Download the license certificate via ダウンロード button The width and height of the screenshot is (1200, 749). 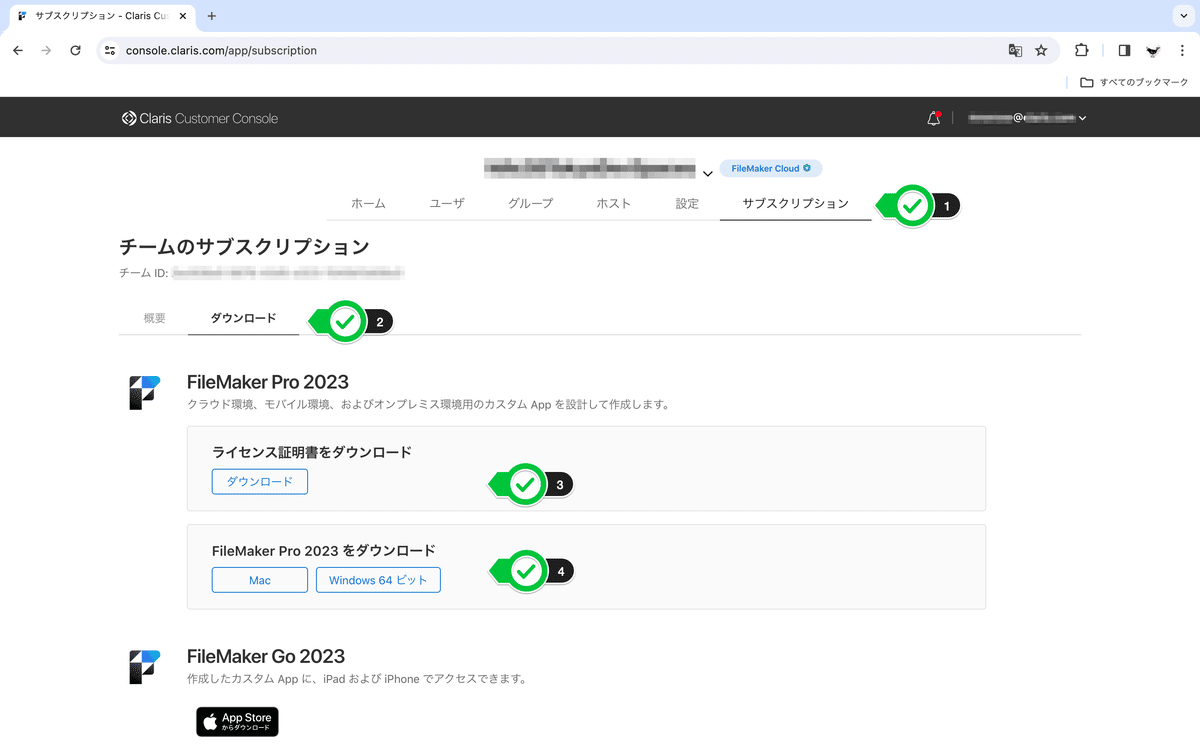259,481
